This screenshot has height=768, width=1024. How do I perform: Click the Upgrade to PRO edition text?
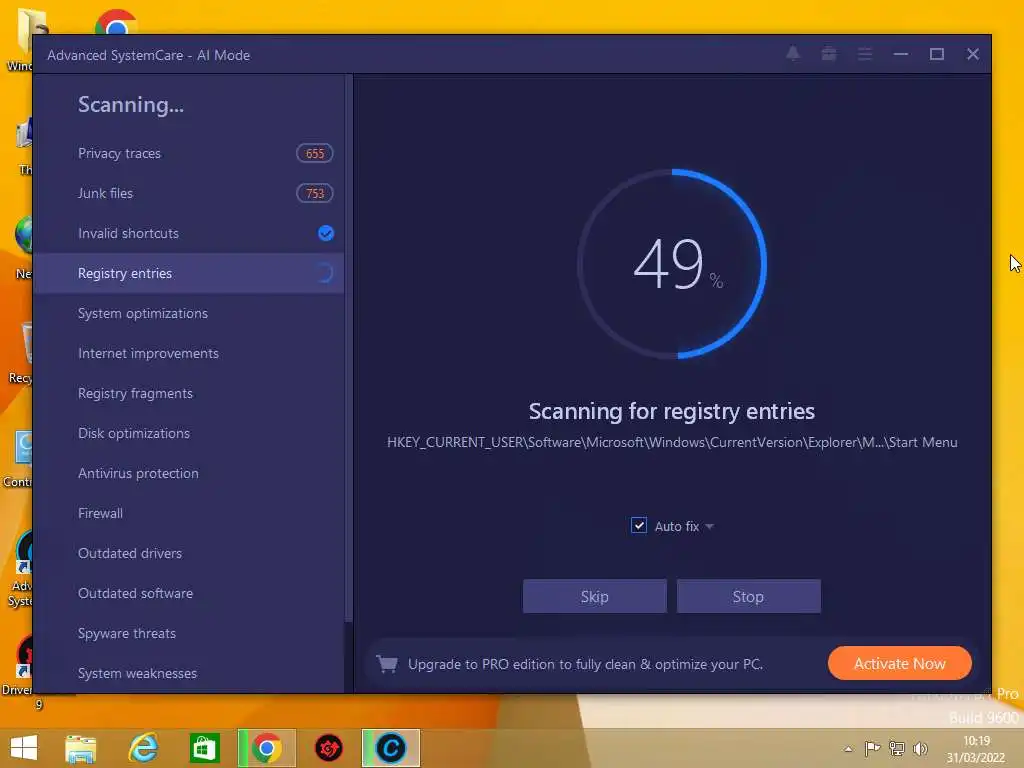click(585, 664)
